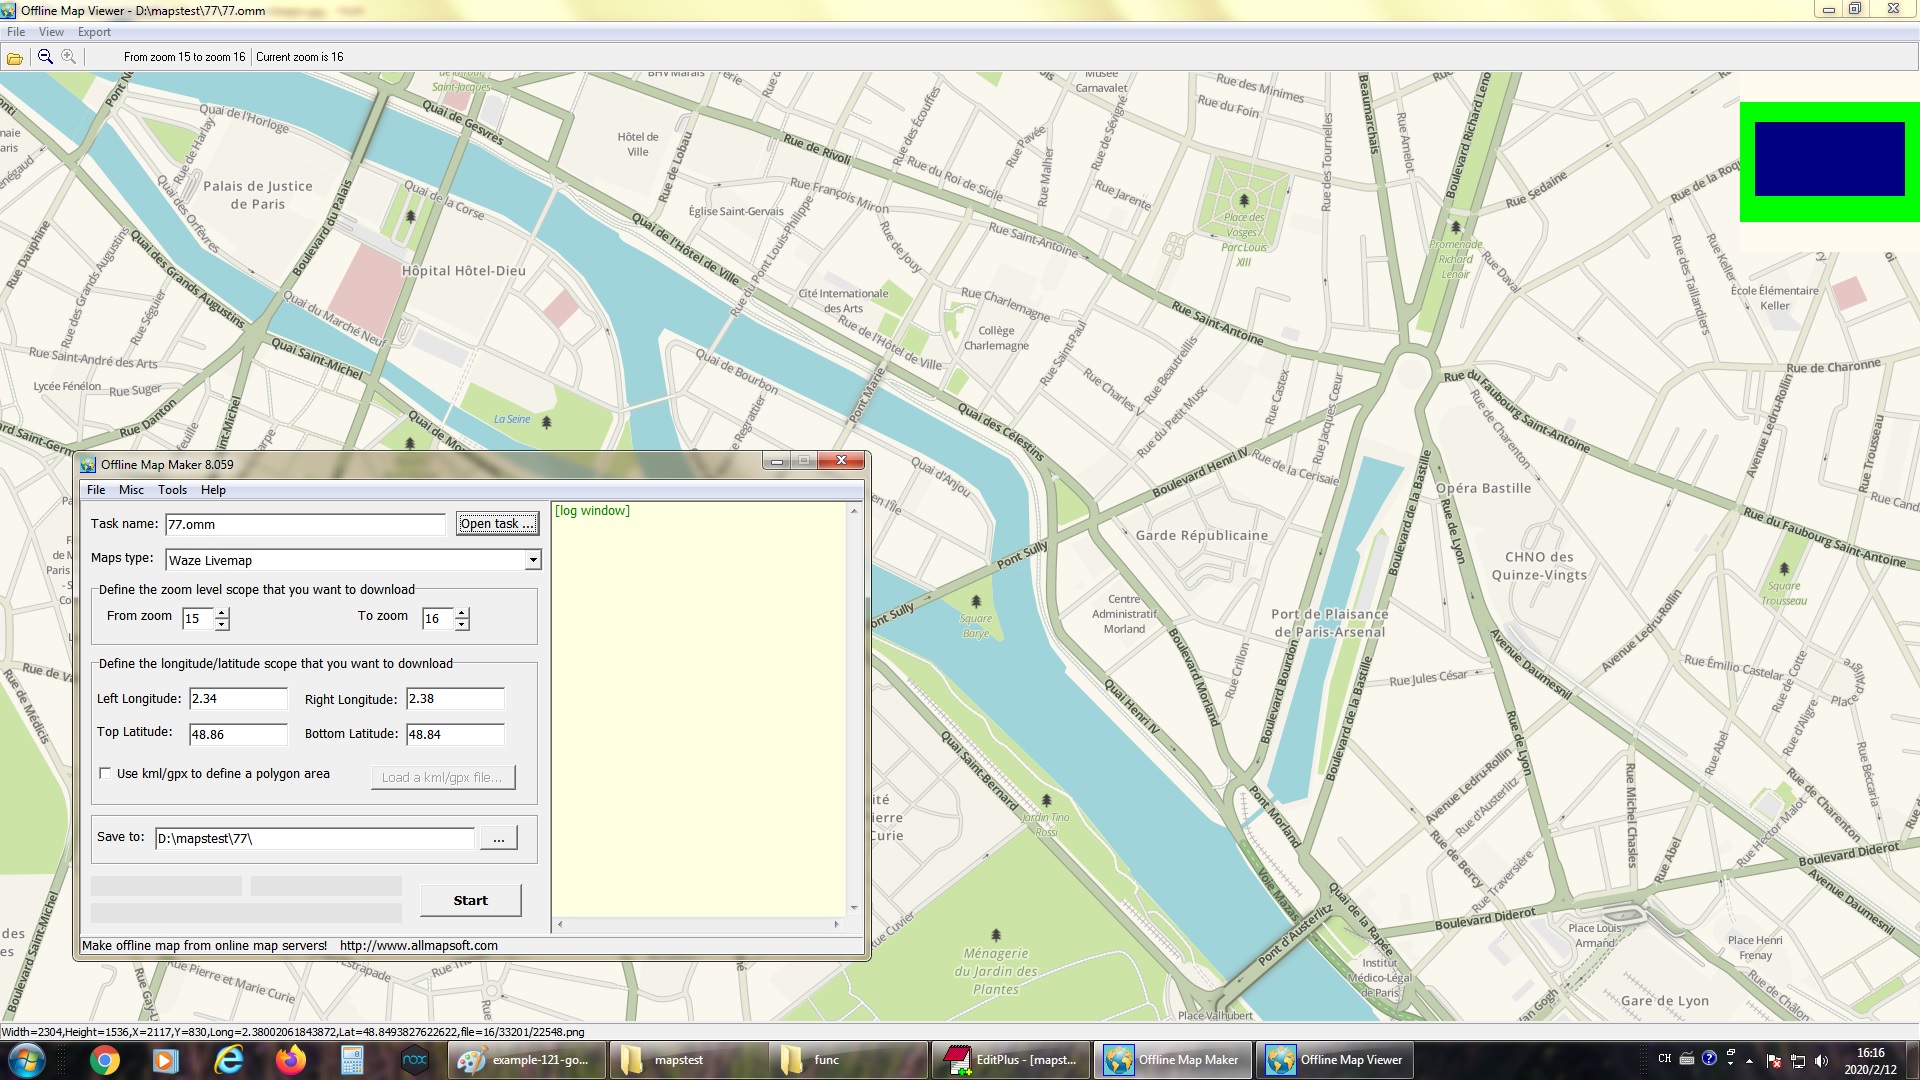Viewport: 1920px width, 1080px height.
Task: Click the Start download button
Action: pyautogui.click(x=471, y=900)
